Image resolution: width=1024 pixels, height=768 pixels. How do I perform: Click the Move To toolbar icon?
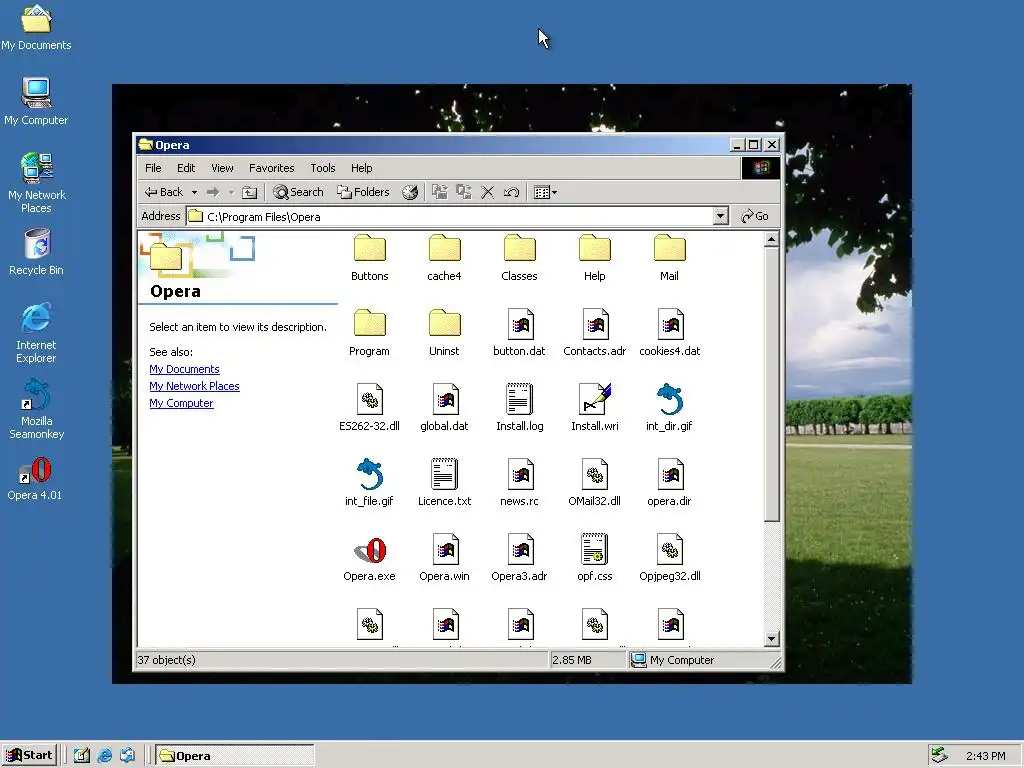[440, 192]
